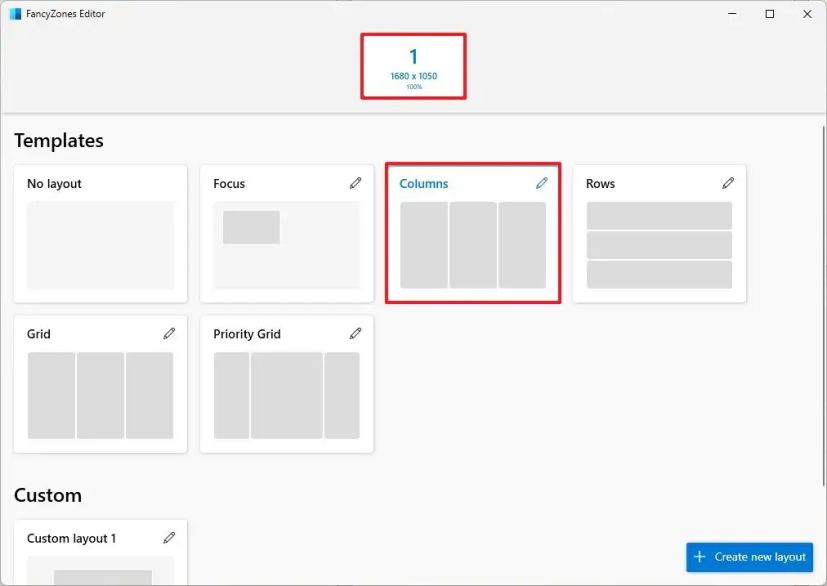
Task: Edit the Grid template via pencil icon
Action: click(x=169, y=333)
